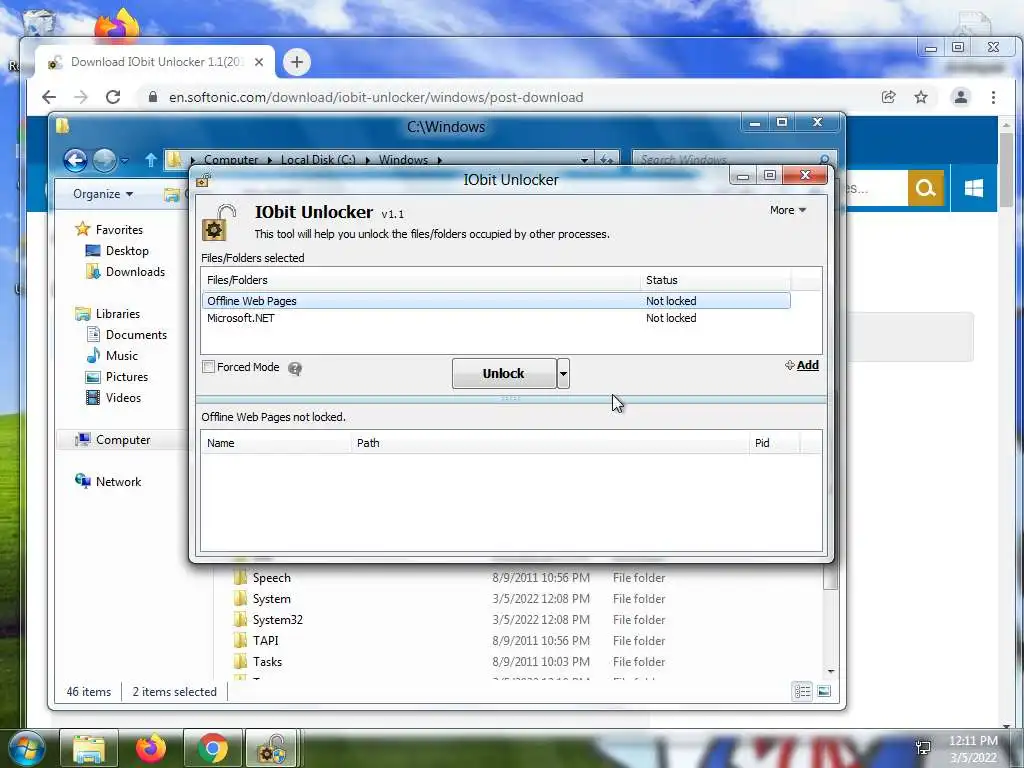Viewport: 1024px width, 768px height.
Task: Open a new Chrome tab
Action: point(296,62)
